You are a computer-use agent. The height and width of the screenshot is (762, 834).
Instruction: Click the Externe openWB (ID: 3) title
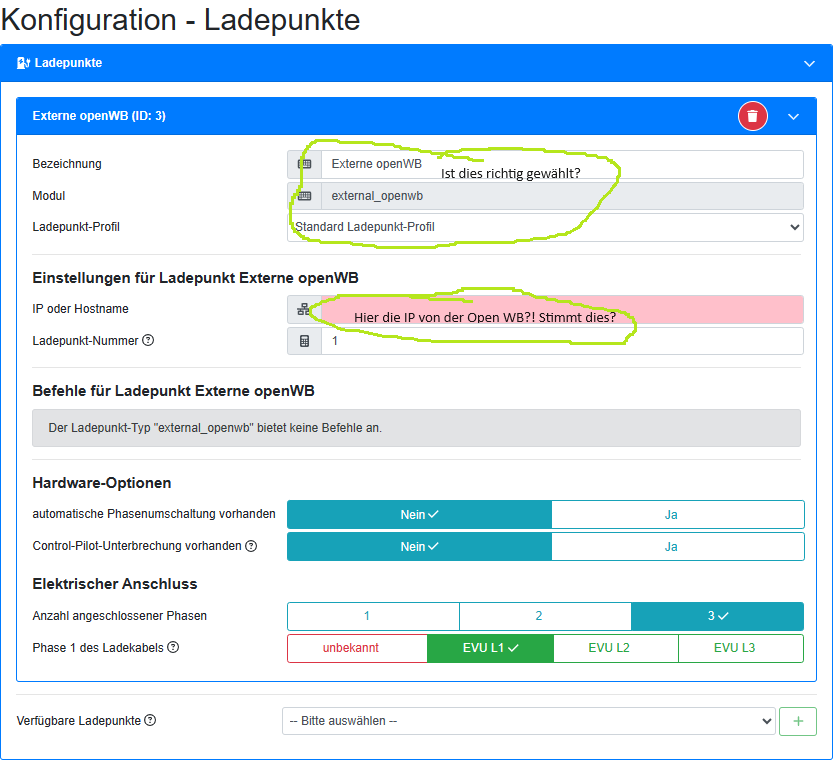coord(99,116)
